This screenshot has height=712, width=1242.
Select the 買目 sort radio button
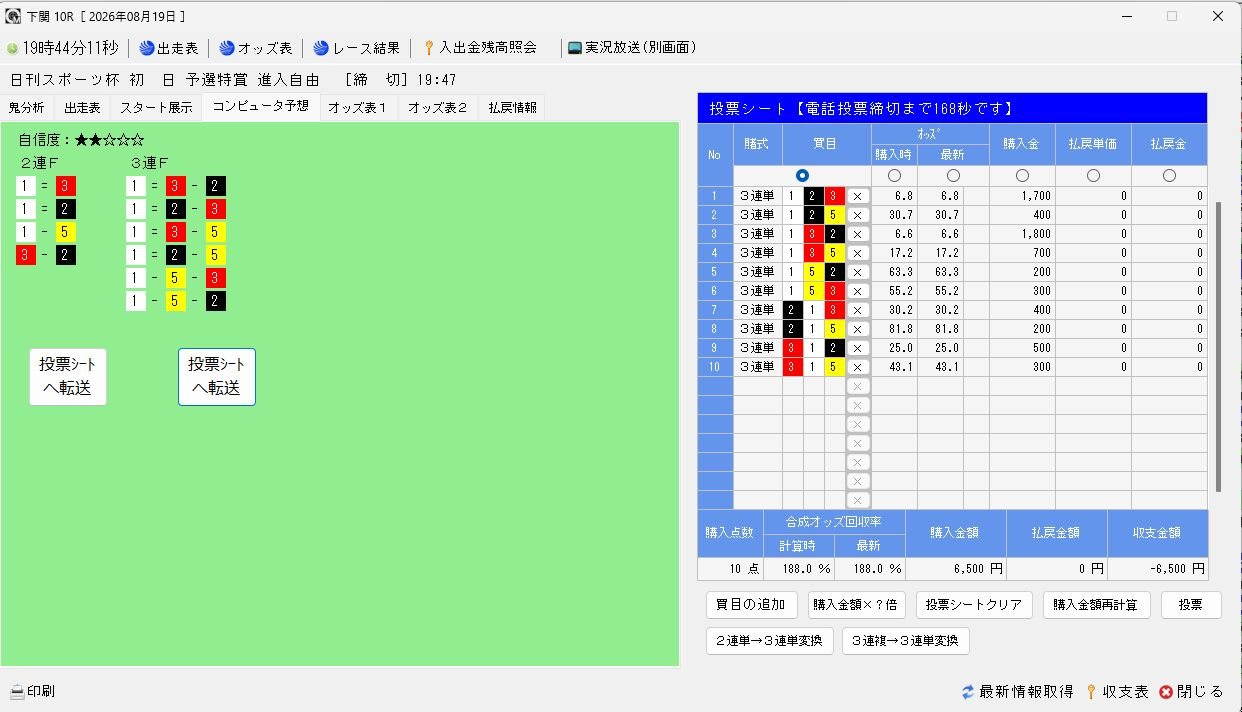coord(802,176)
